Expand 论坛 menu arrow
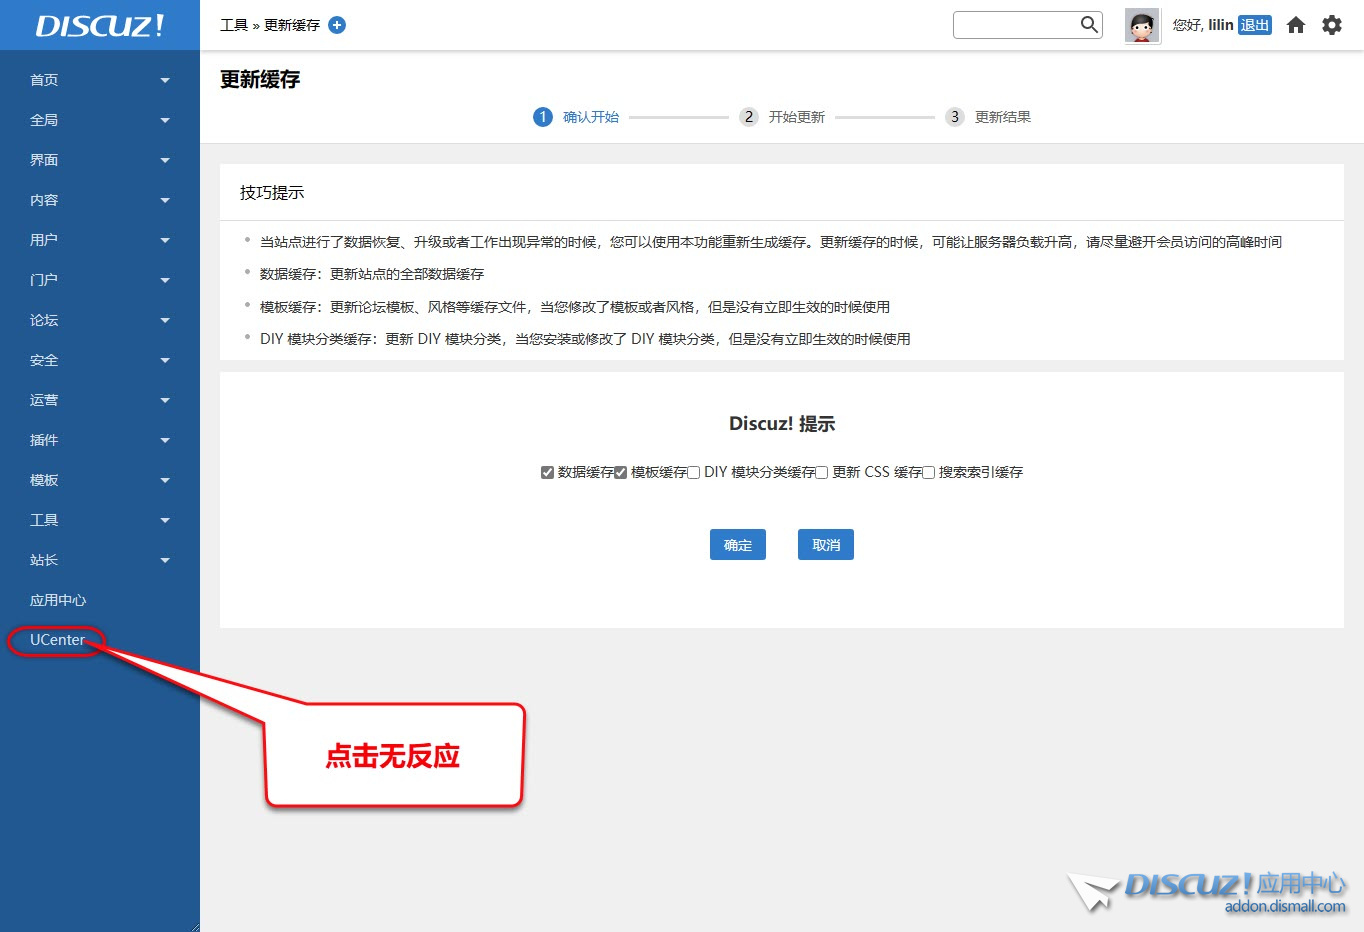 click(x=165, y=320)
